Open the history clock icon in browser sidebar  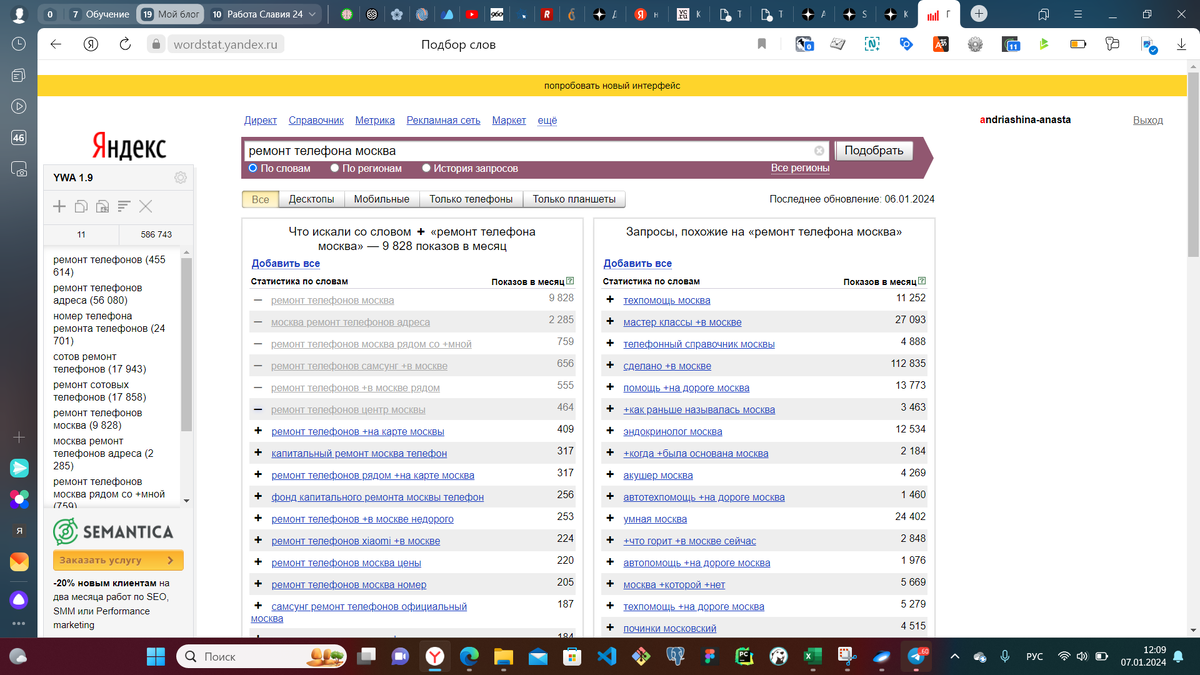[18, 44]
